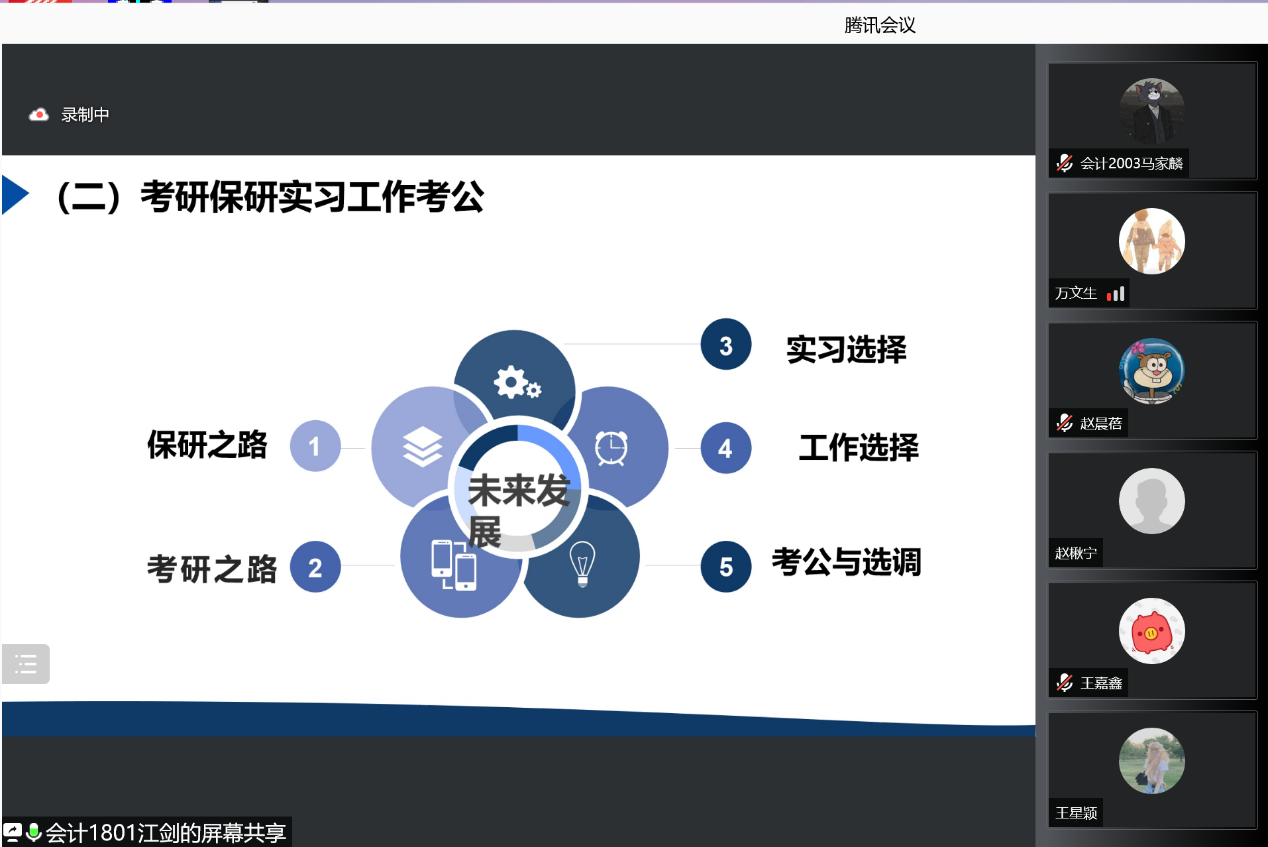1268x847 pixels.
Task: Click the green microphone icon of the screen sharer
Action: pyautogui.click(x=34, y=832)
